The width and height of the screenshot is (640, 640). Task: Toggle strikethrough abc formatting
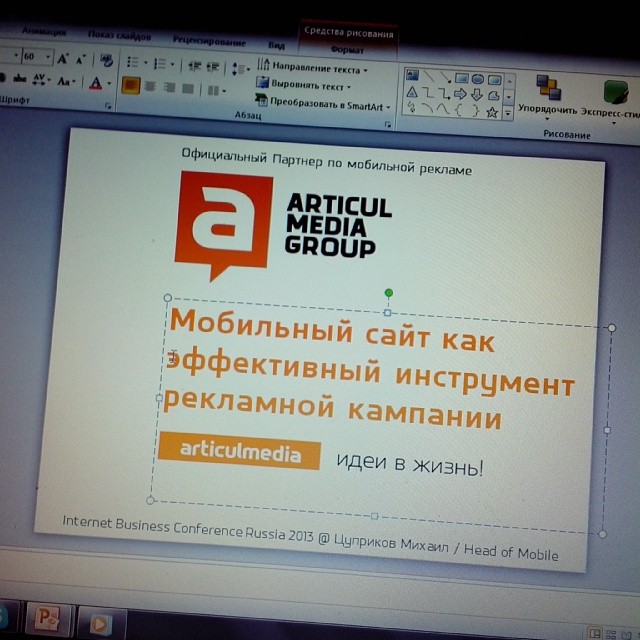(19, 78)
